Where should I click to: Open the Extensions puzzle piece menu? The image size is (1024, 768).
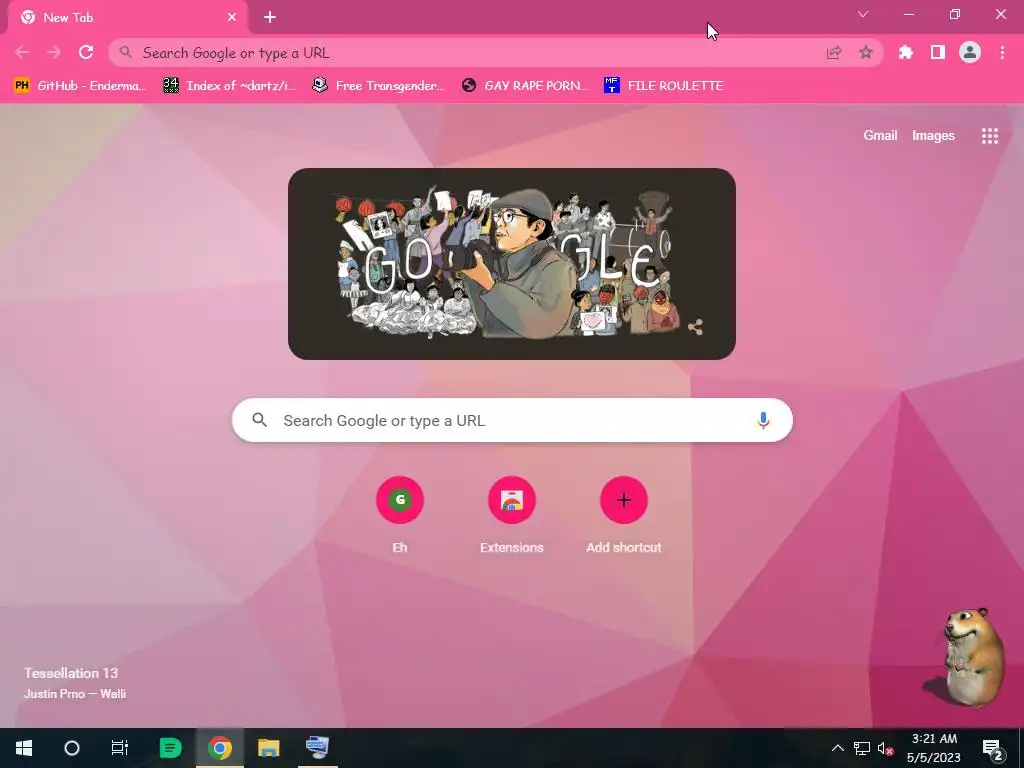click(906, 52)
